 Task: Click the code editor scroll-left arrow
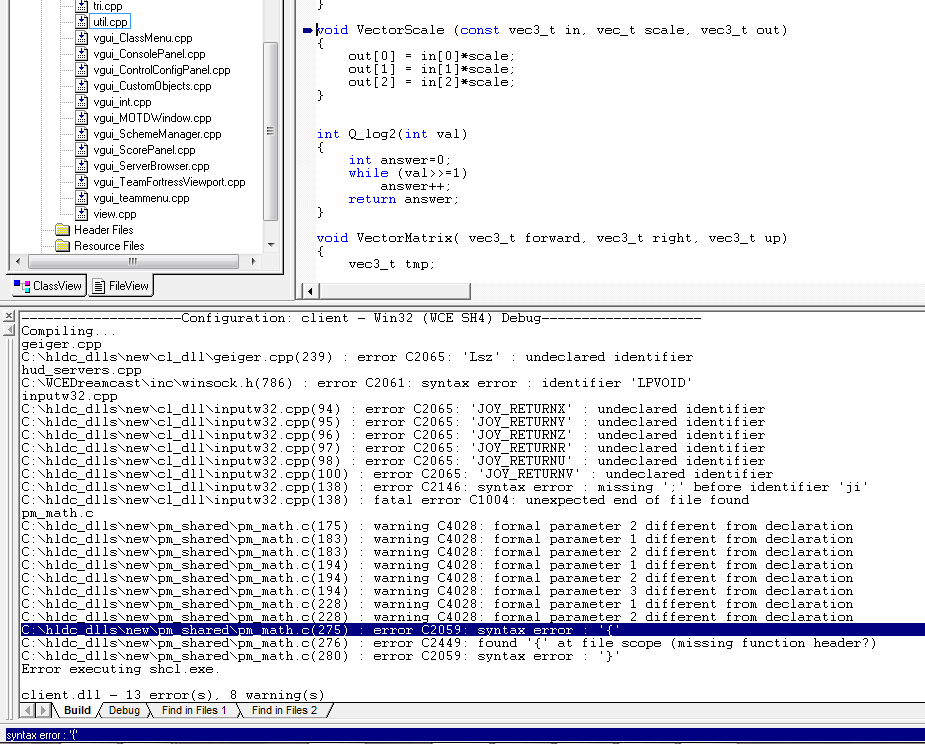310,290
